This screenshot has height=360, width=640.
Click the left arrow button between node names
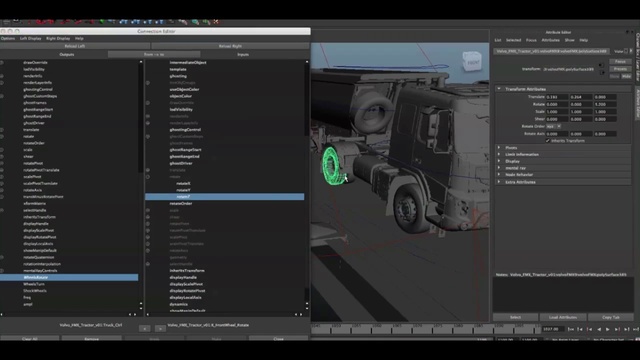click(144, 328)
